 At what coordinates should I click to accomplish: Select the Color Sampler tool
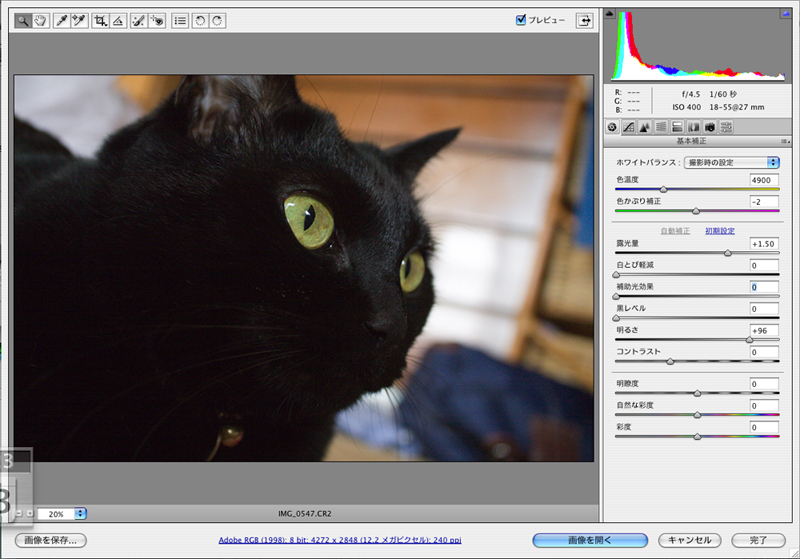79,21
